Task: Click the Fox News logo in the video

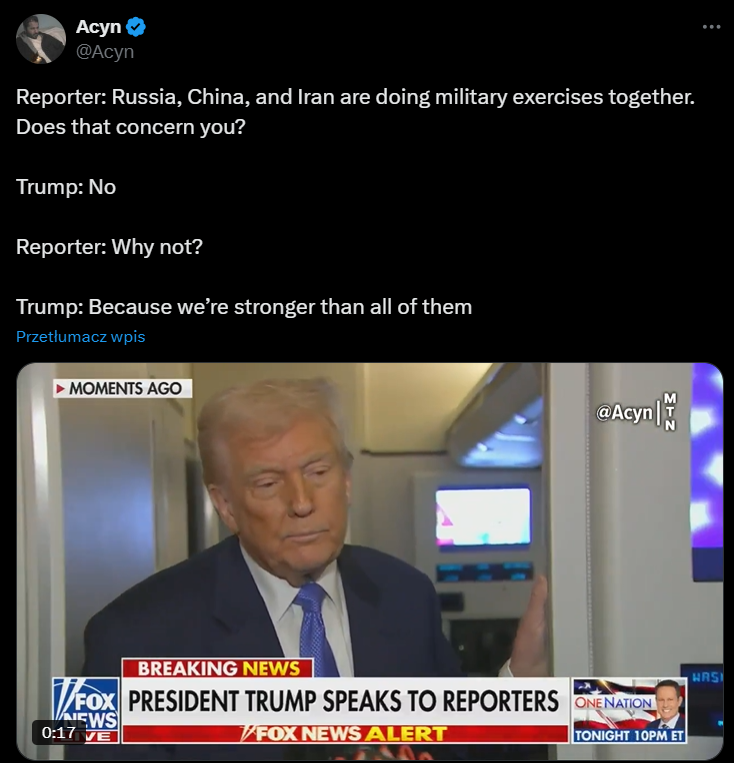Action: point(86,709)
